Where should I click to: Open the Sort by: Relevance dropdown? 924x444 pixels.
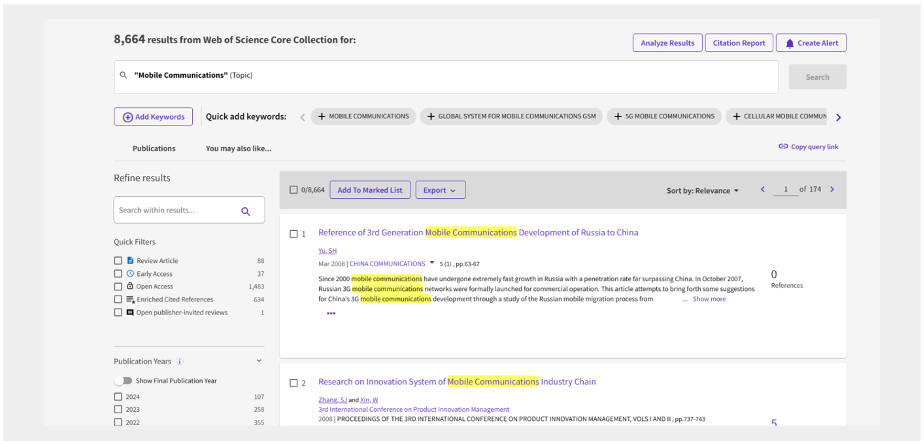(x=702, y=190)
